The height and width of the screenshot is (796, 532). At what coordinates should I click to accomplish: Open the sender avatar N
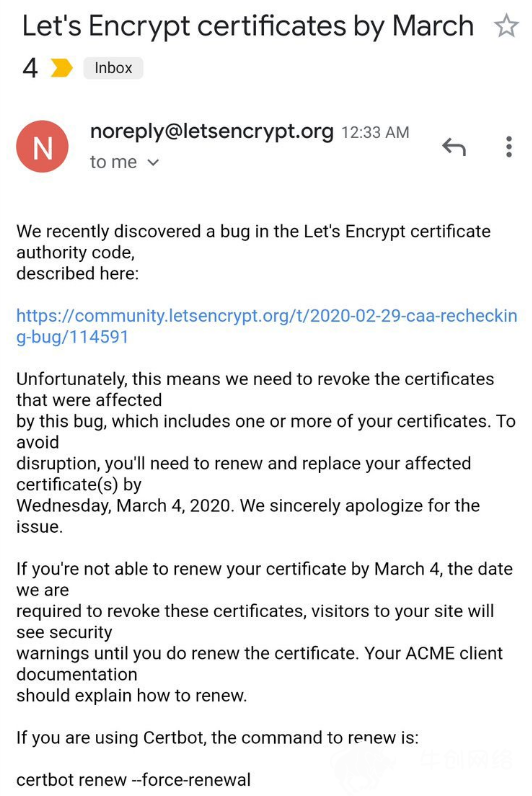coord(43,147)
